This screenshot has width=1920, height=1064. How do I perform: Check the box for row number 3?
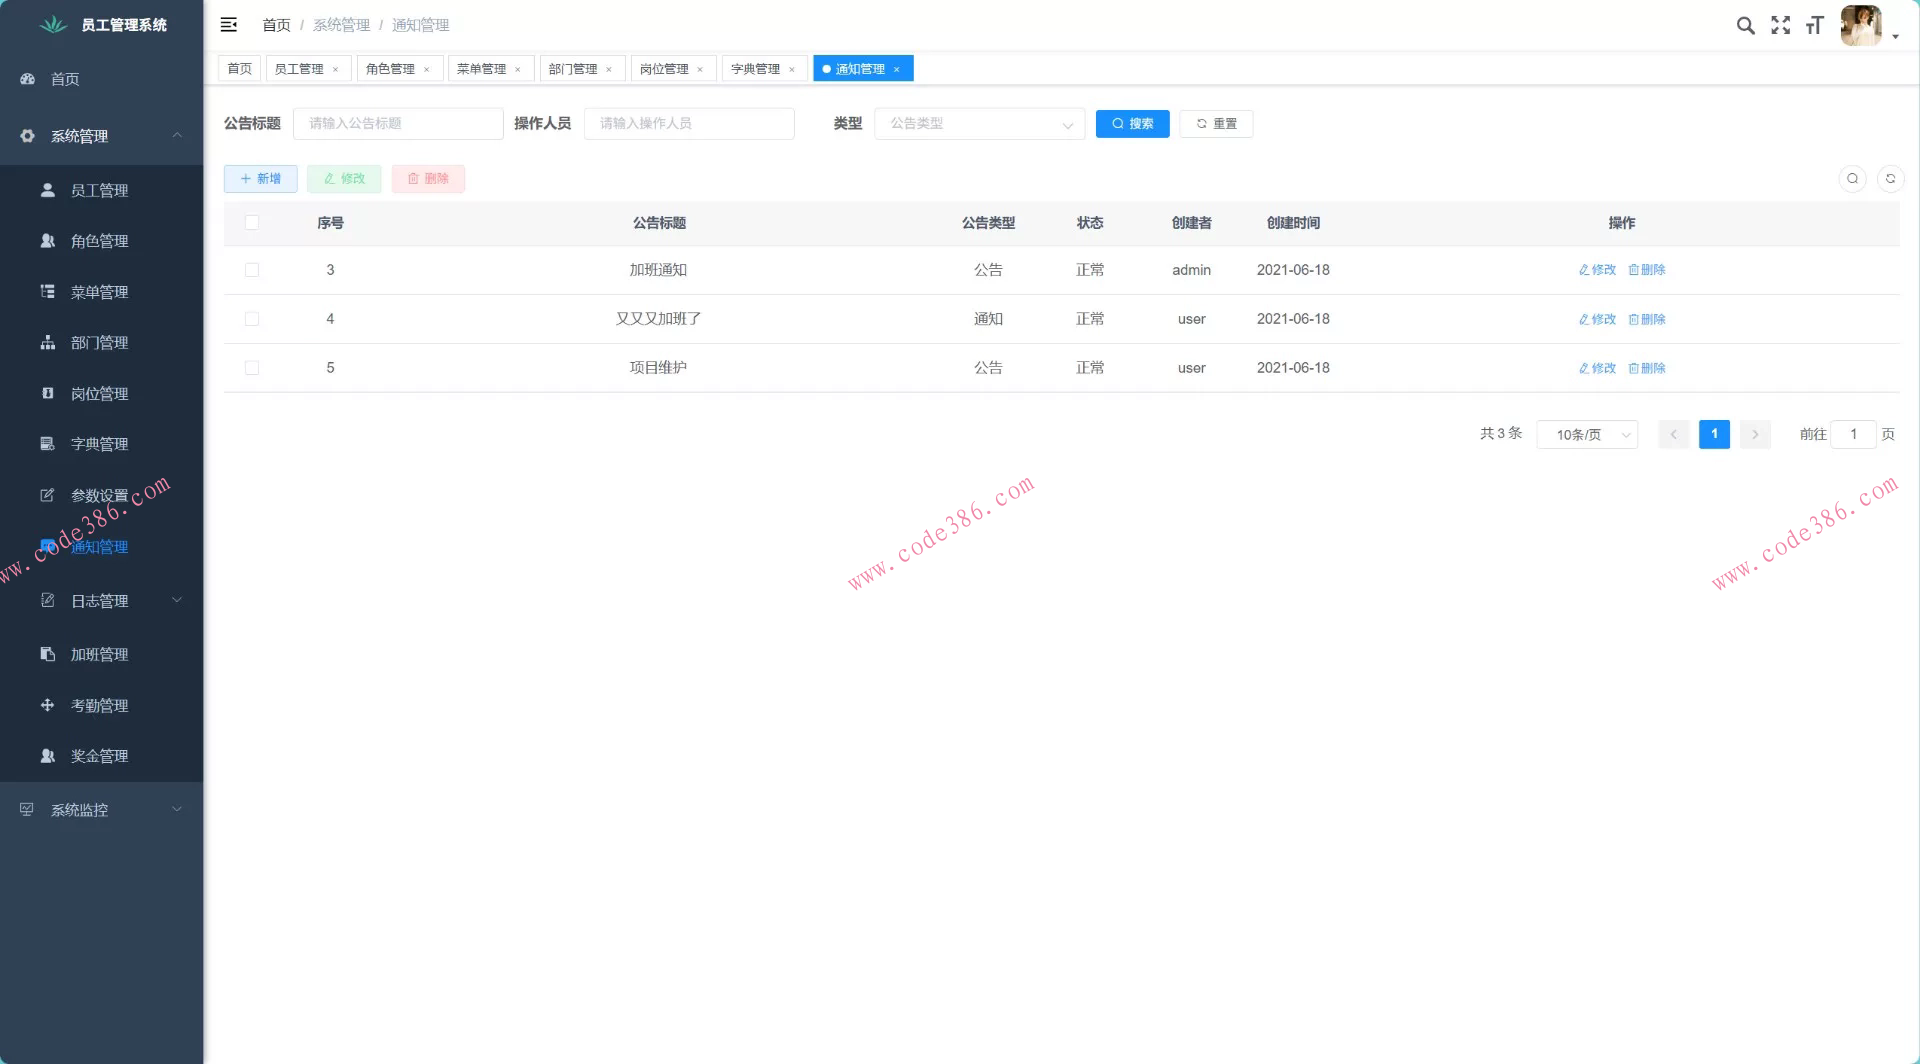(252, 270)
